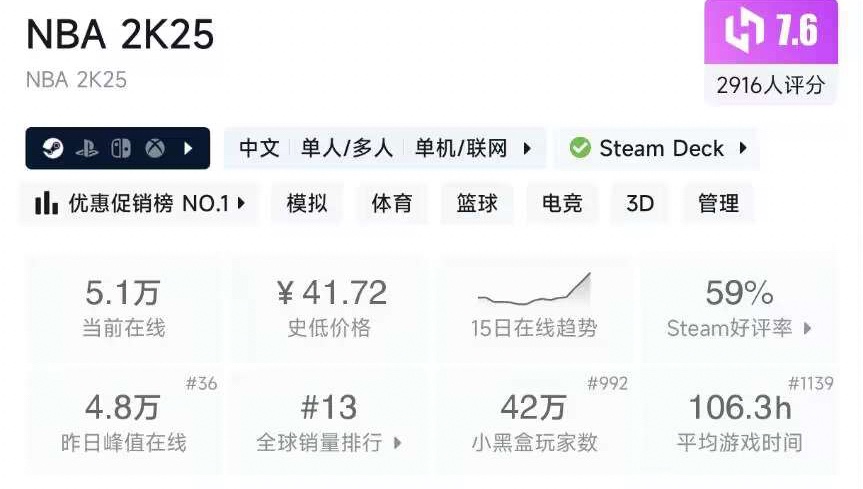The width and height of the screenshot is (863, 489).
Task: Click the Steam platform icon
Action: click(53, 148)
